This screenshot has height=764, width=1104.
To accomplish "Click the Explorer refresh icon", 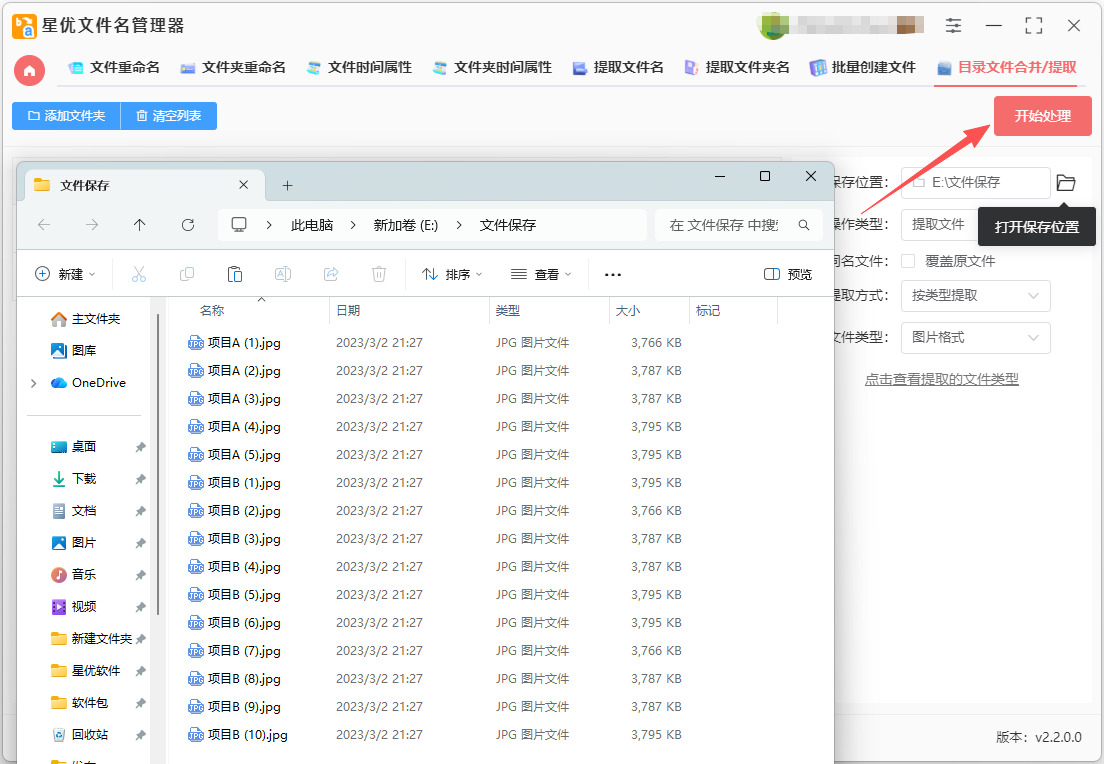I will point(188,225).
